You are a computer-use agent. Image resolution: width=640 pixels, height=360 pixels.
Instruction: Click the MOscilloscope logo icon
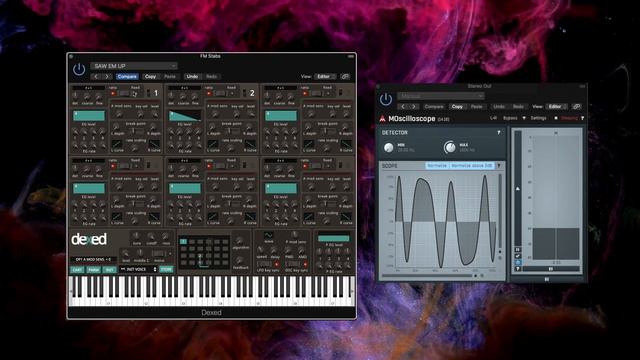tap(382, 119)
